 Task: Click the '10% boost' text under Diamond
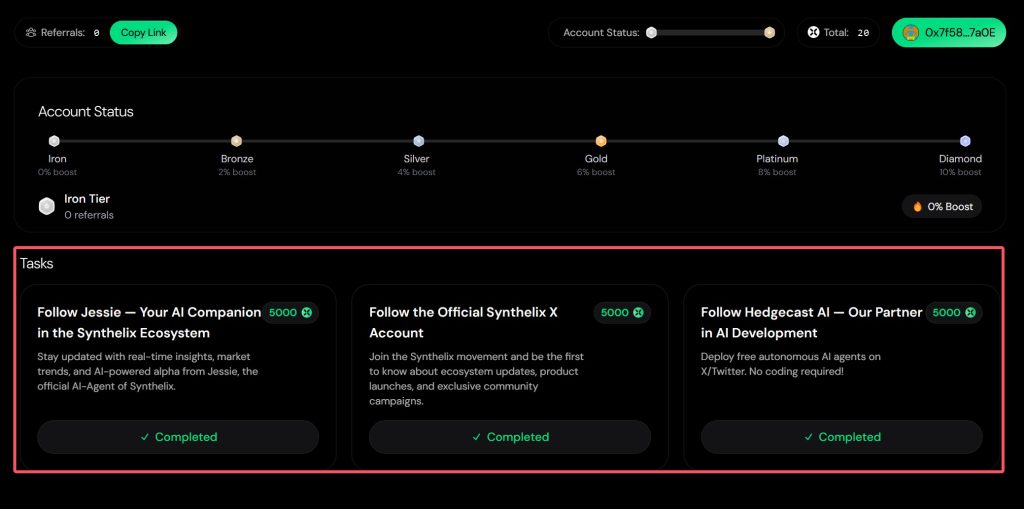point(960,172)
